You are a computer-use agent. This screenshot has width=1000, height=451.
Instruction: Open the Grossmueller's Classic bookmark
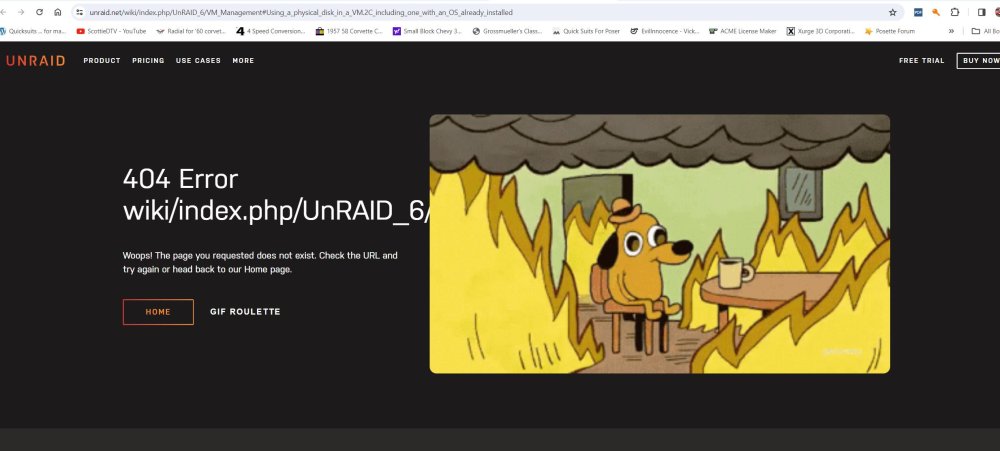tap(508, 31)
